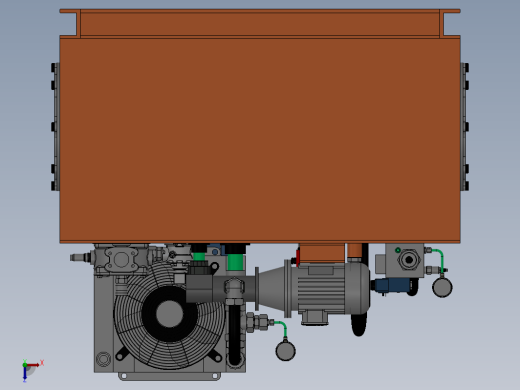Pick the square flange at cooler's upper left
The width and height of the screenshot is (520, 390).
[x=121, y=260]
